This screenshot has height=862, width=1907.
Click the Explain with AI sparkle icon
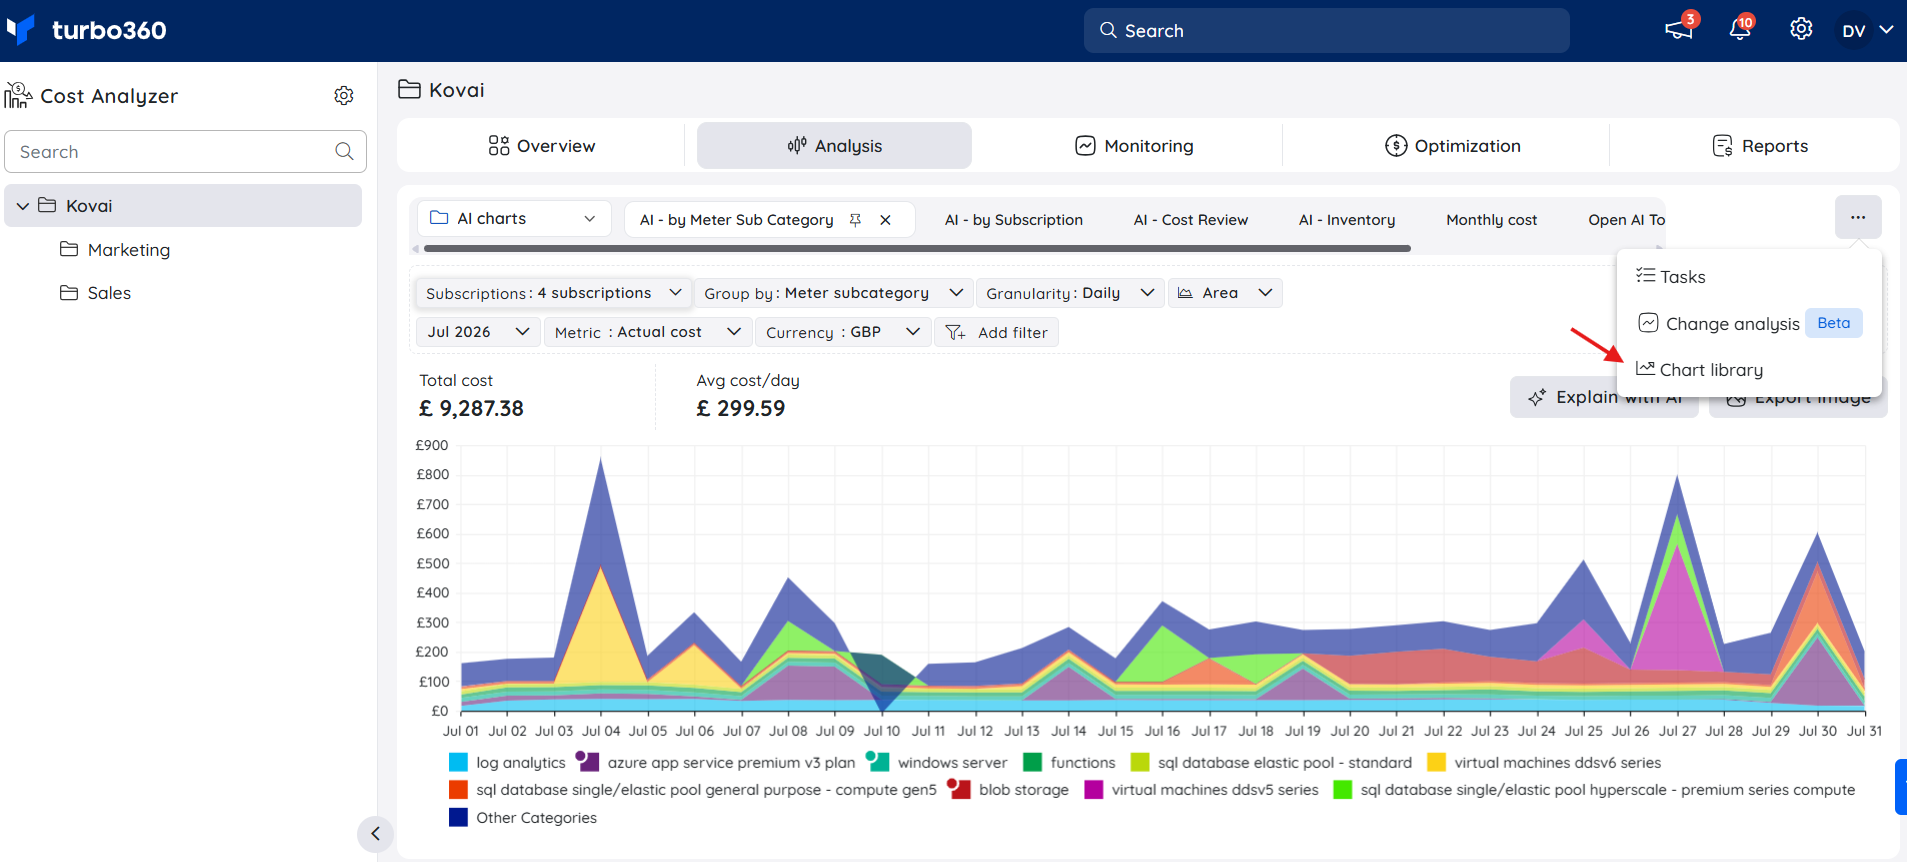coord(1537,397)
